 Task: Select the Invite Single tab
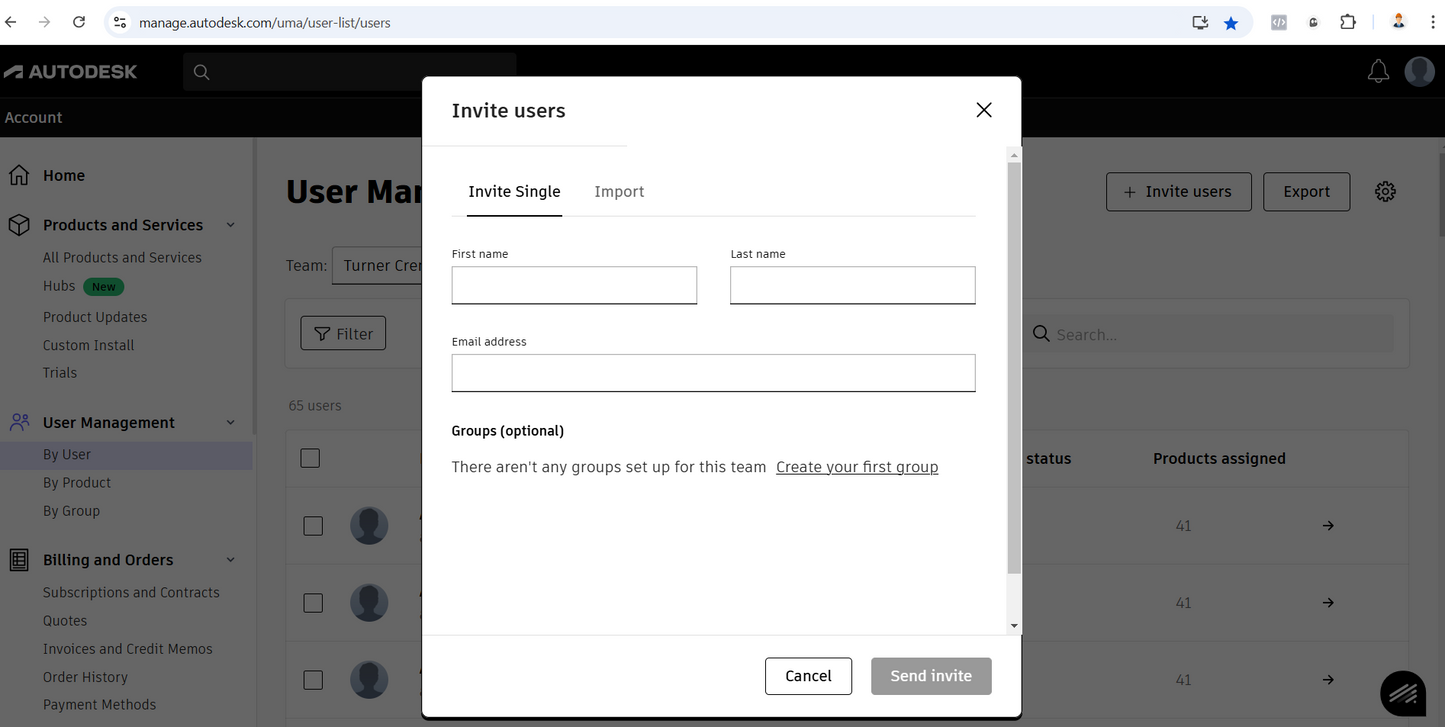coord(514,192)
